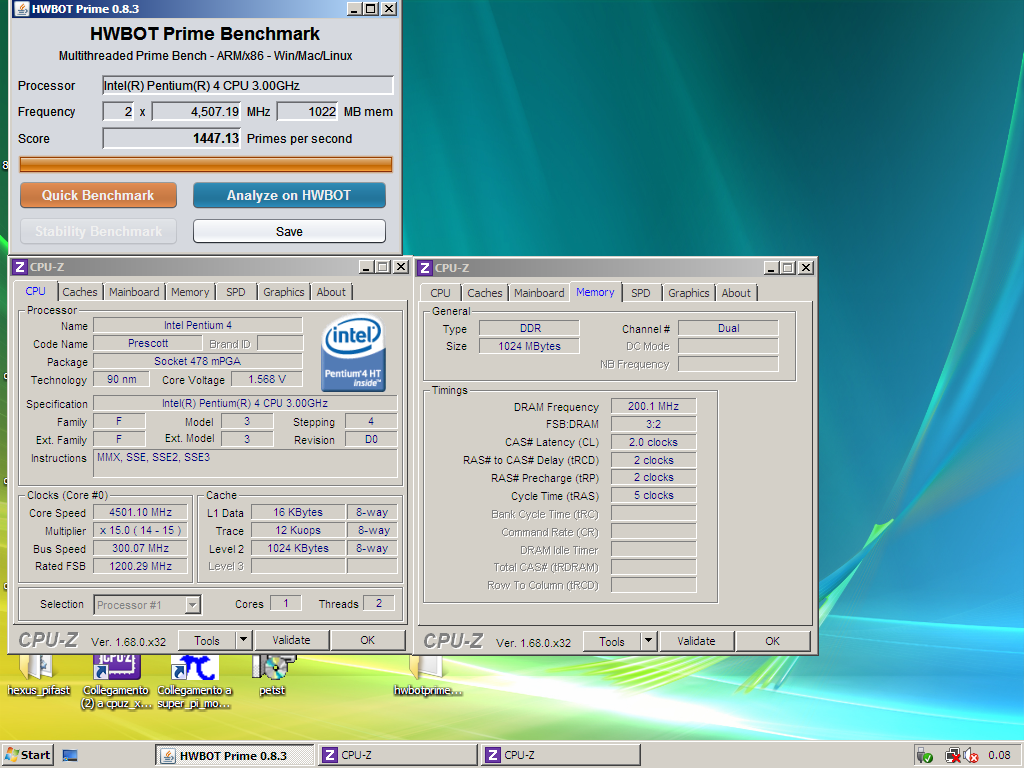
Task: Click memory Size value 1024 MBytes
Action: (x=529, y=346)
